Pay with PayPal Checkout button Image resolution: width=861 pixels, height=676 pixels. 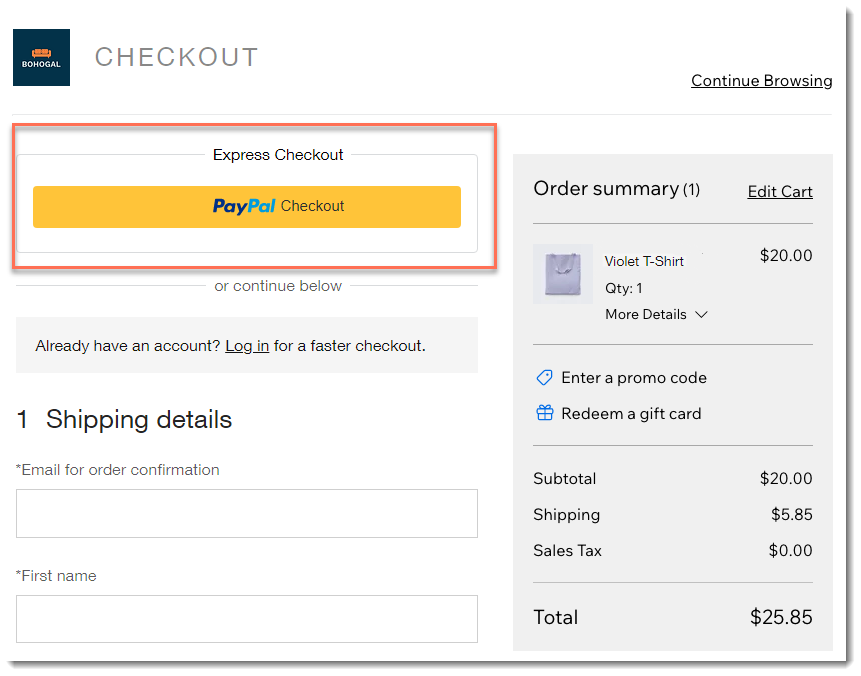(247, 207)
